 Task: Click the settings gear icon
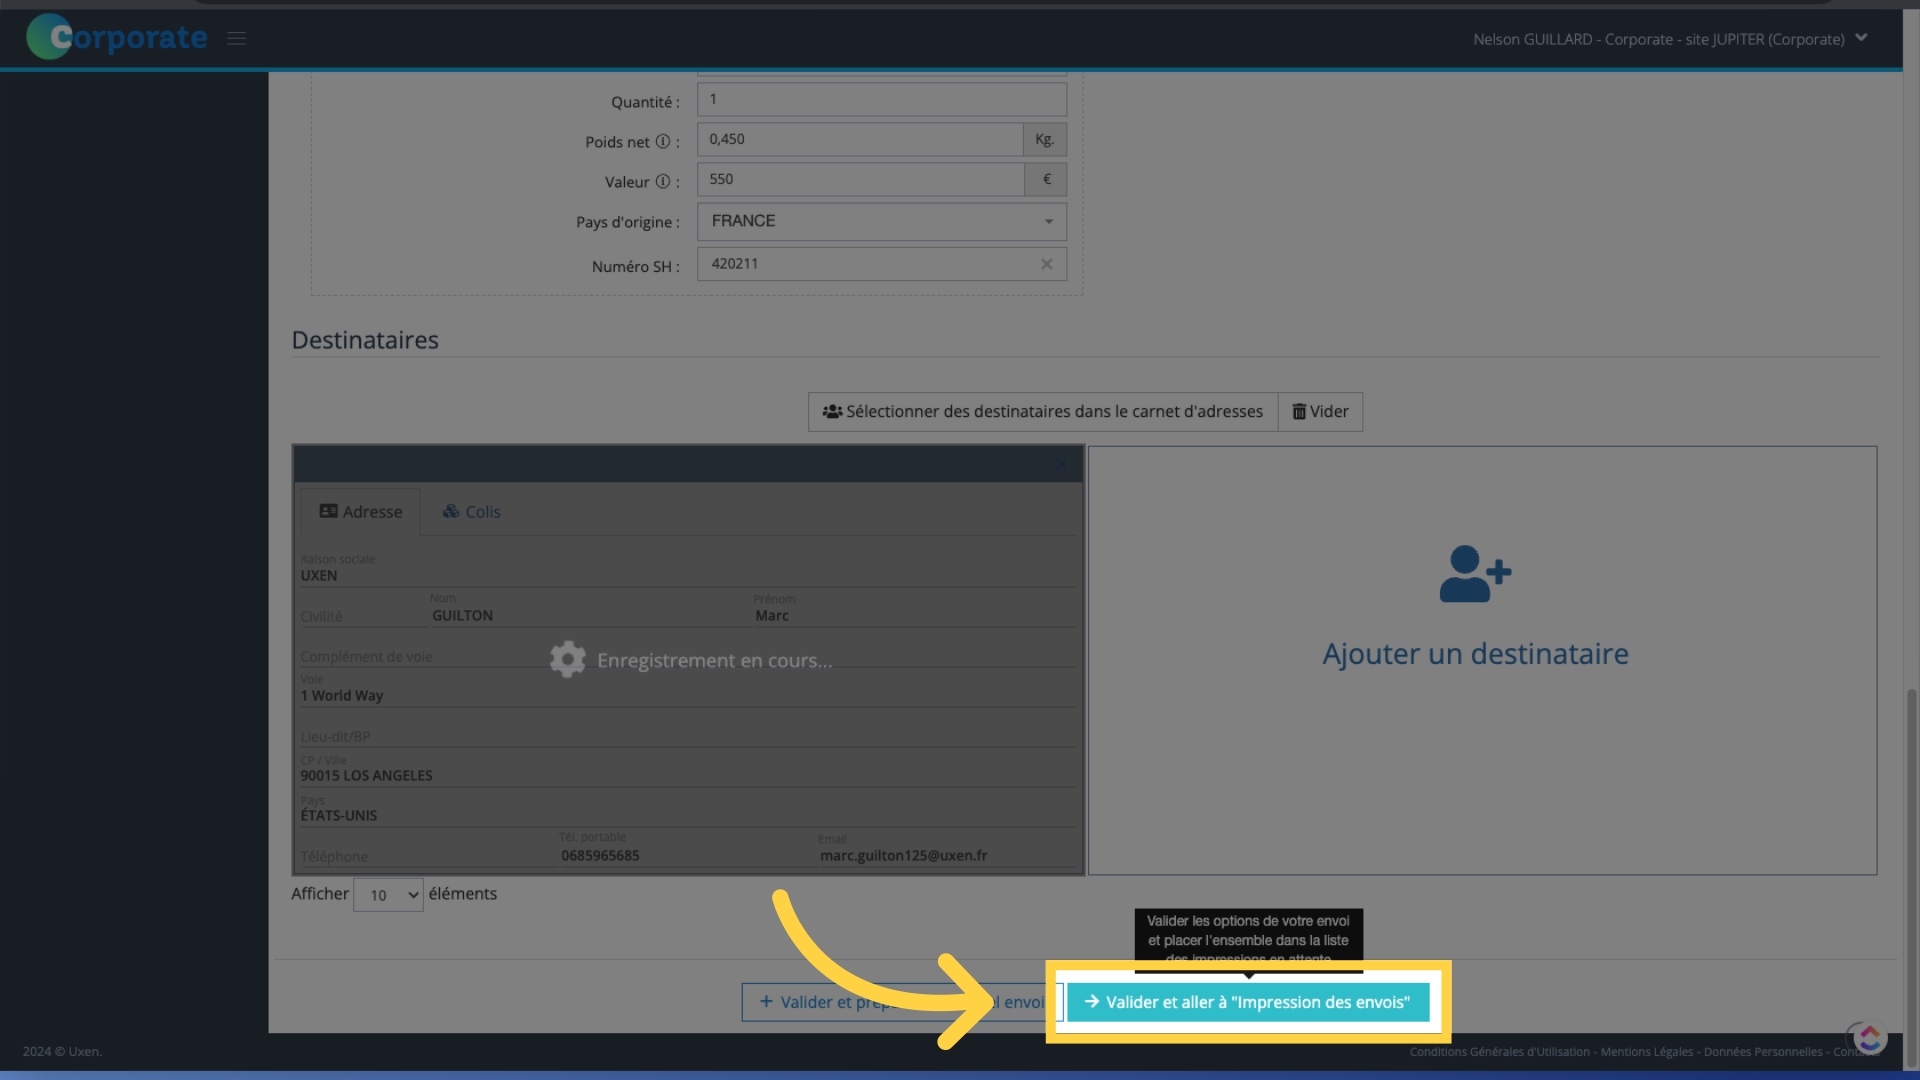pyautogui.click(x=567, y=659)
